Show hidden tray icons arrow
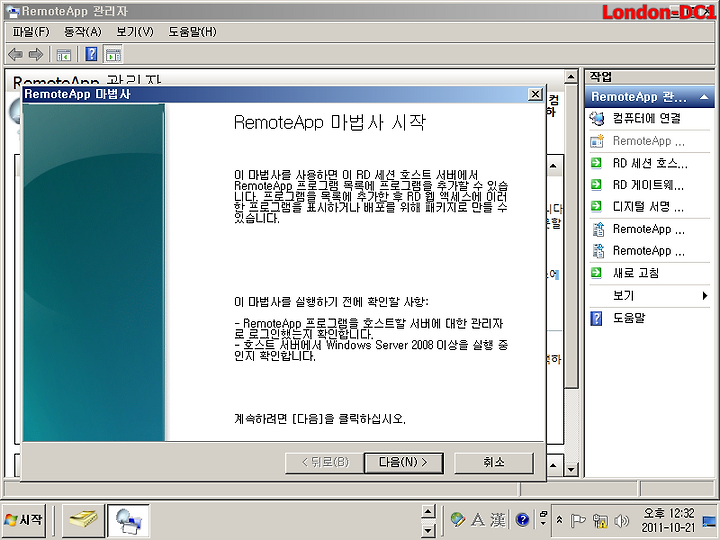The width and height of the screenshot is (720, 540). point(559,520)
